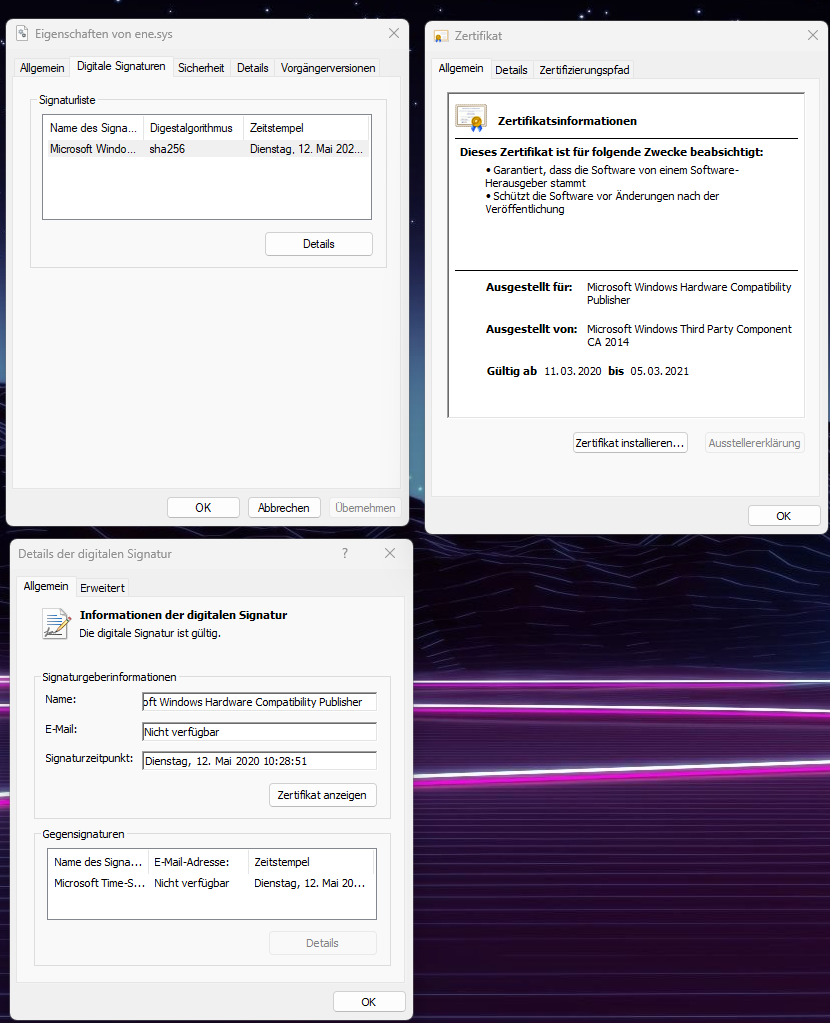830x1023 pixels.
Task: Click the E-Mail-Adresse column header
Action: pos(198,862)
